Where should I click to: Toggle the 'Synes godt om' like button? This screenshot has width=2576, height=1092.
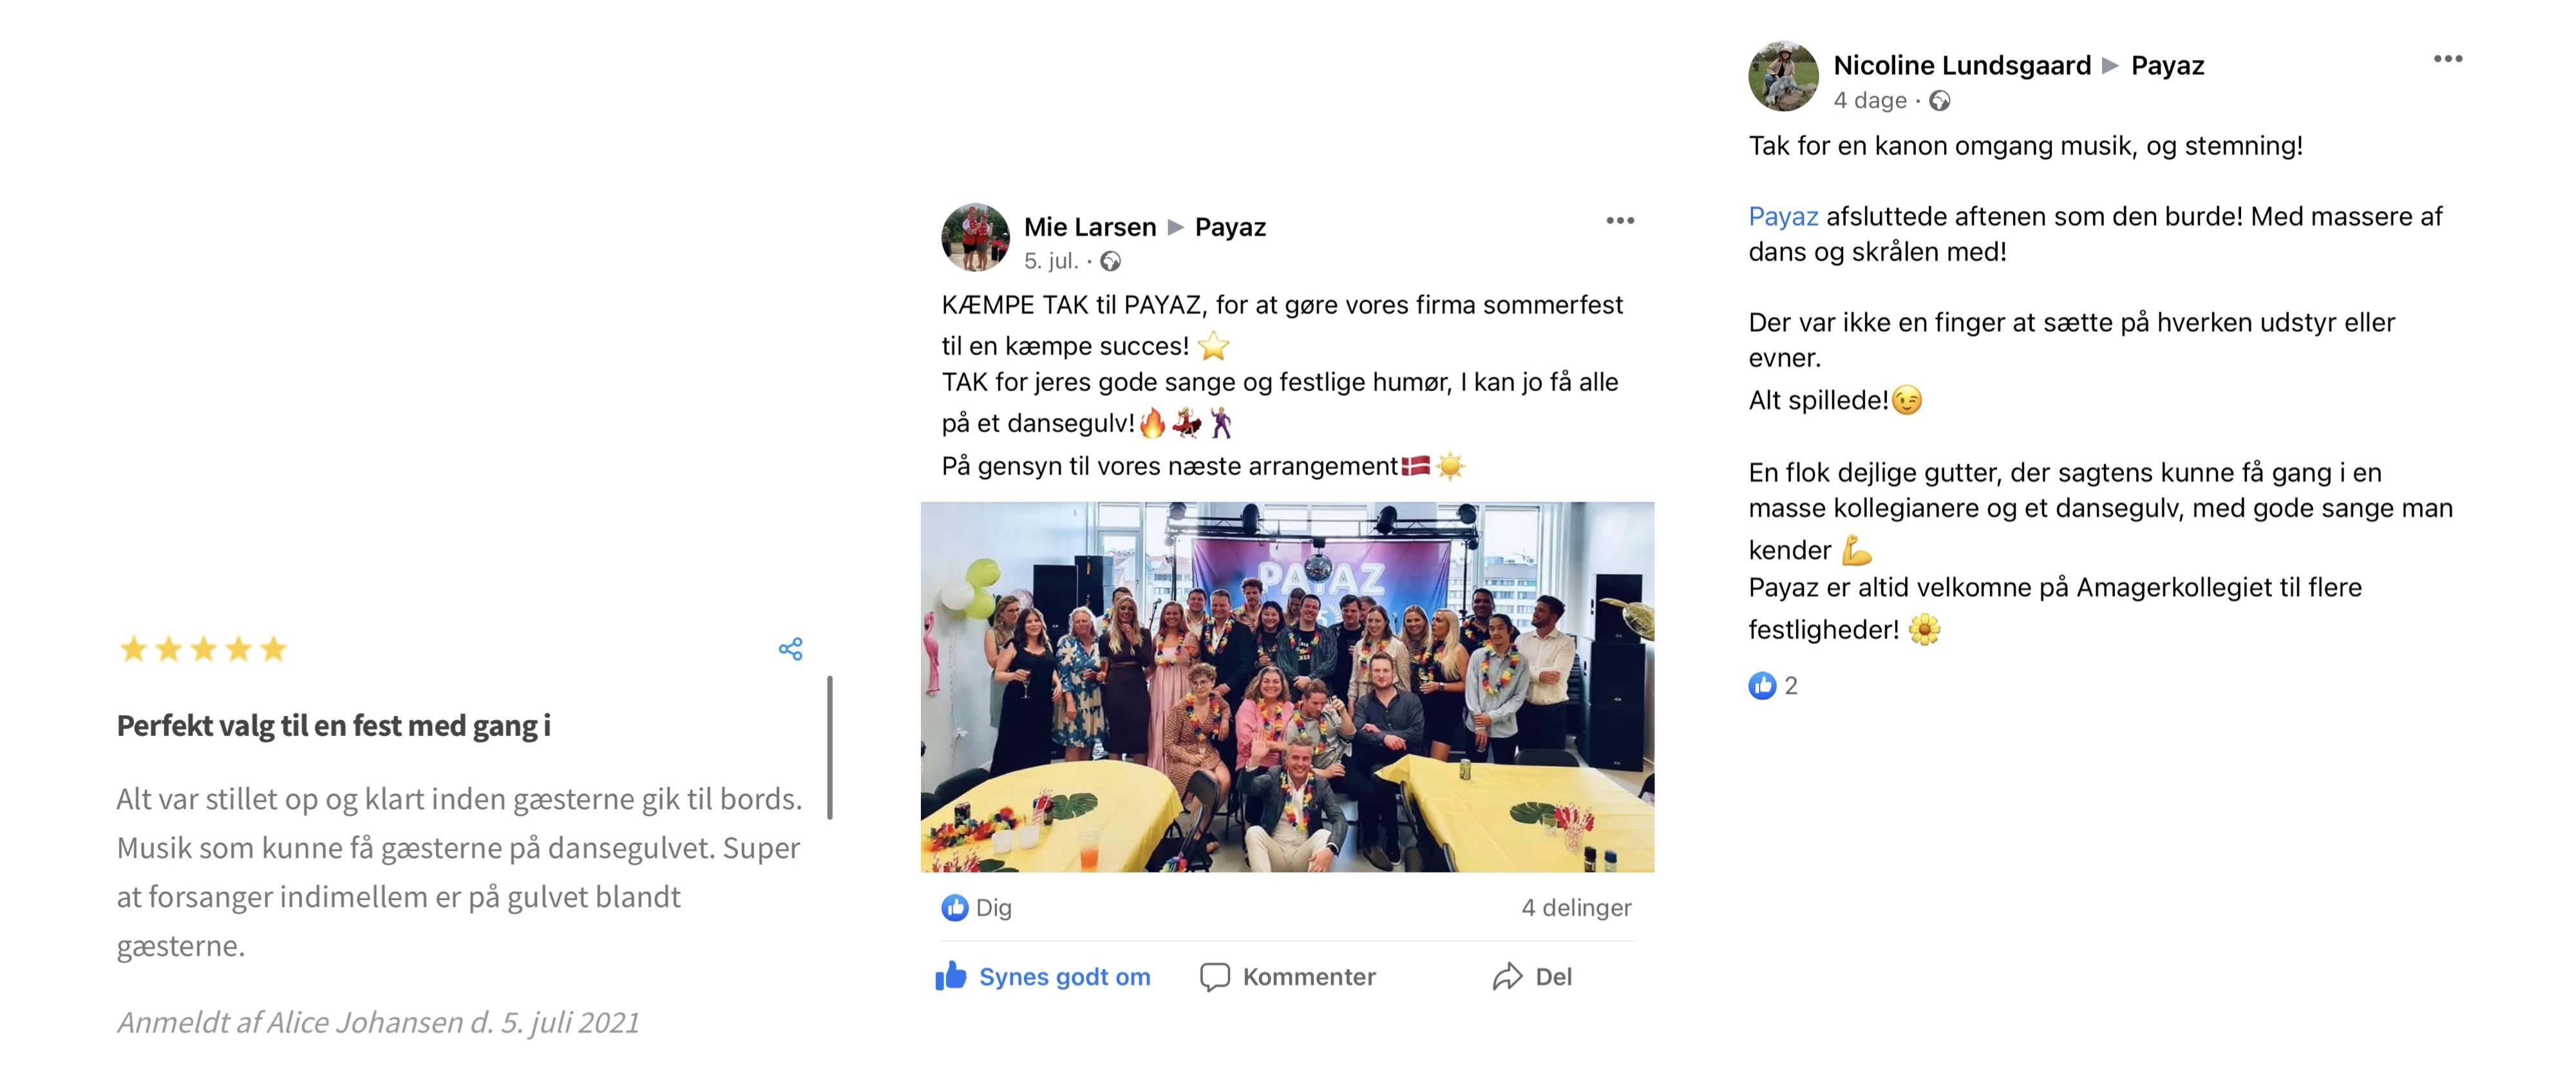coord(1043,976)
